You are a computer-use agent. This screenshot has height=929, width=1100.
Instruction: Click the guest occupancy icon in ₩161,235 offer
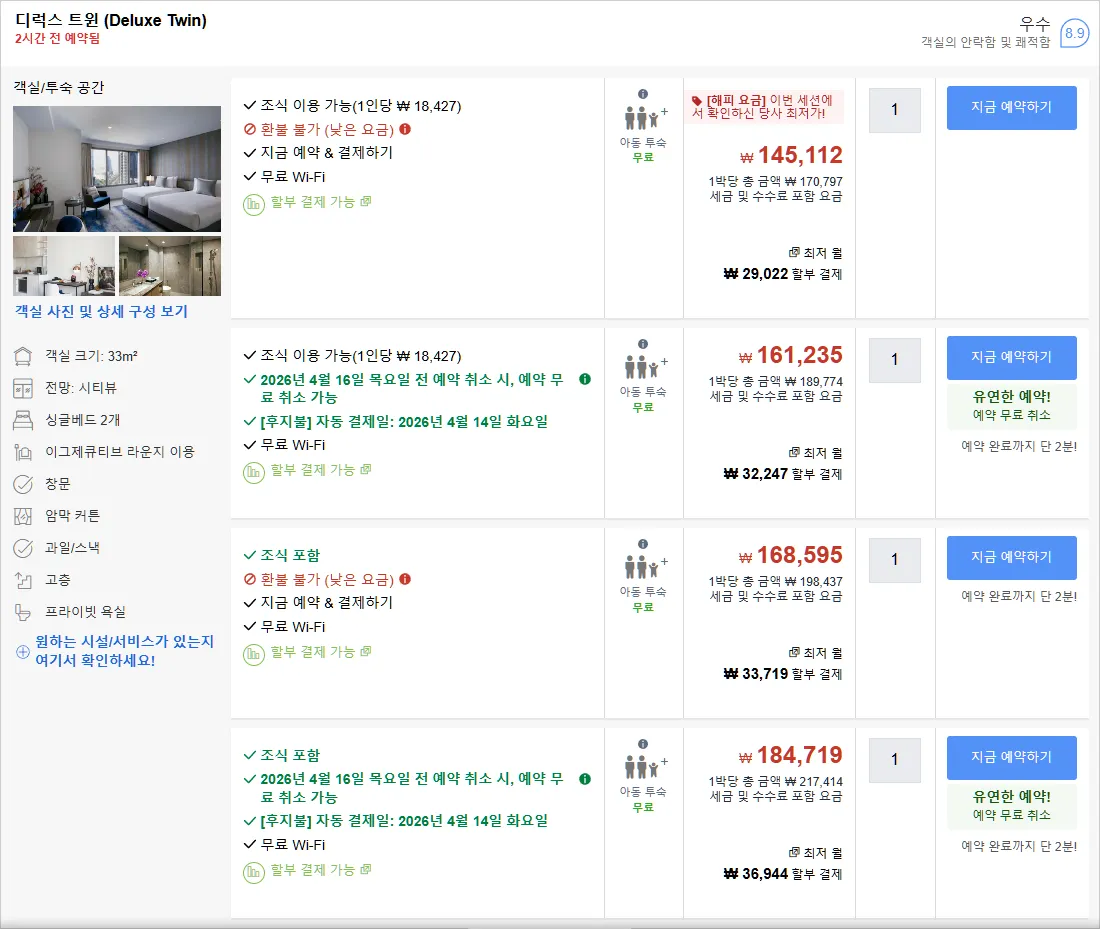pyautogui.click(x=645, y=367)
